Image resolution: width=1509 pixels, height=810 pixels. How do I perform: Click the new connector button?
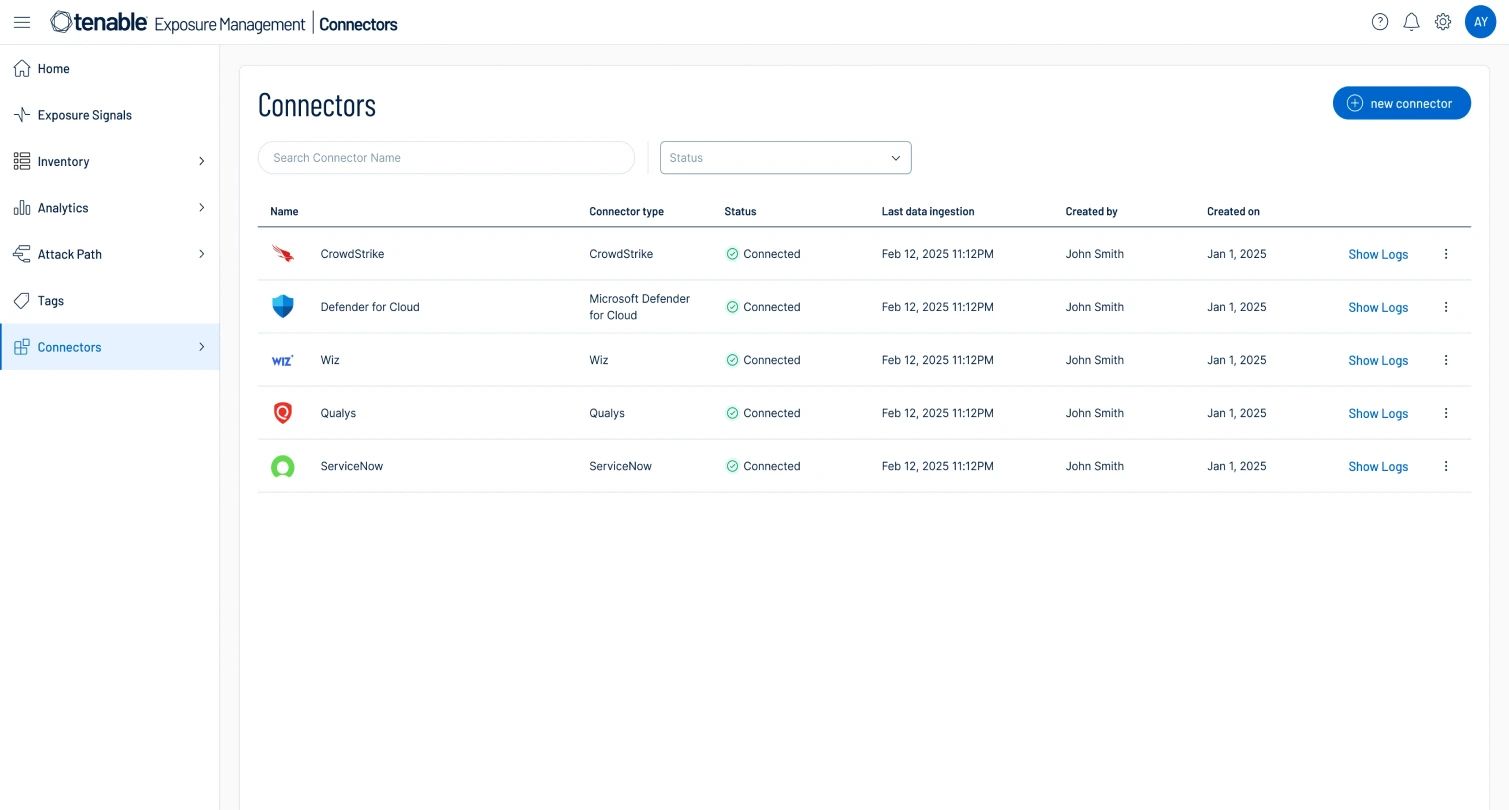coord(1401,103)
